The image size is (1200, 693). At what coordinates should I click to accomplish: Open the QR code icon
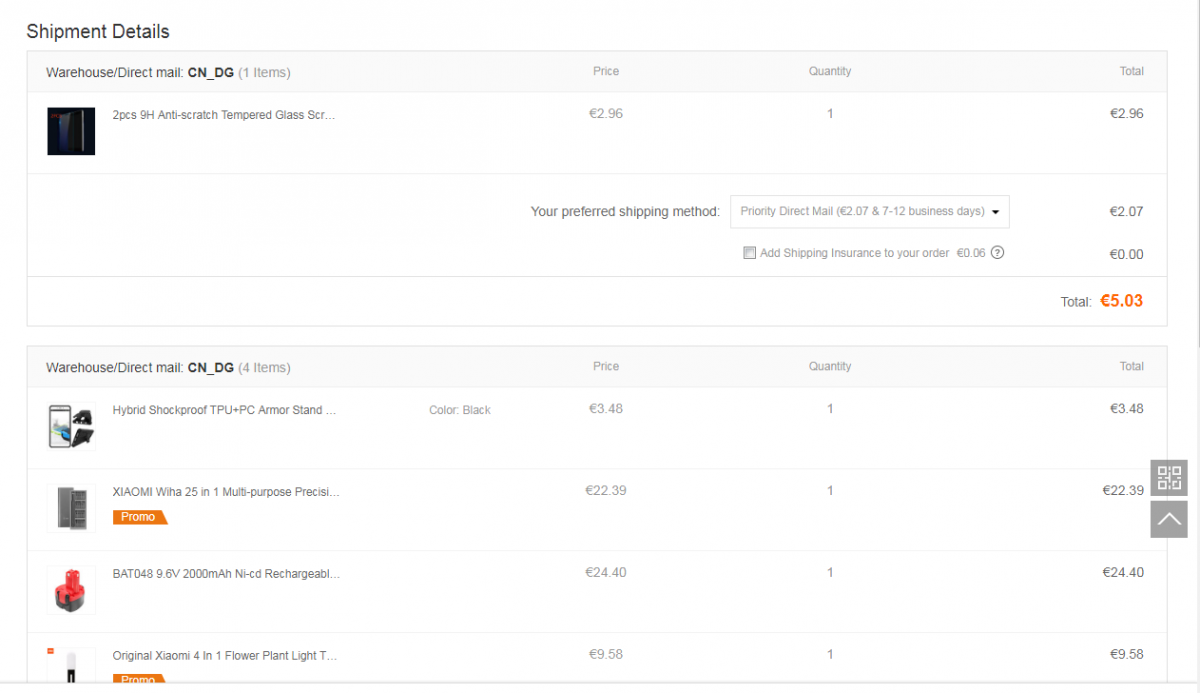coord(1169,478)
